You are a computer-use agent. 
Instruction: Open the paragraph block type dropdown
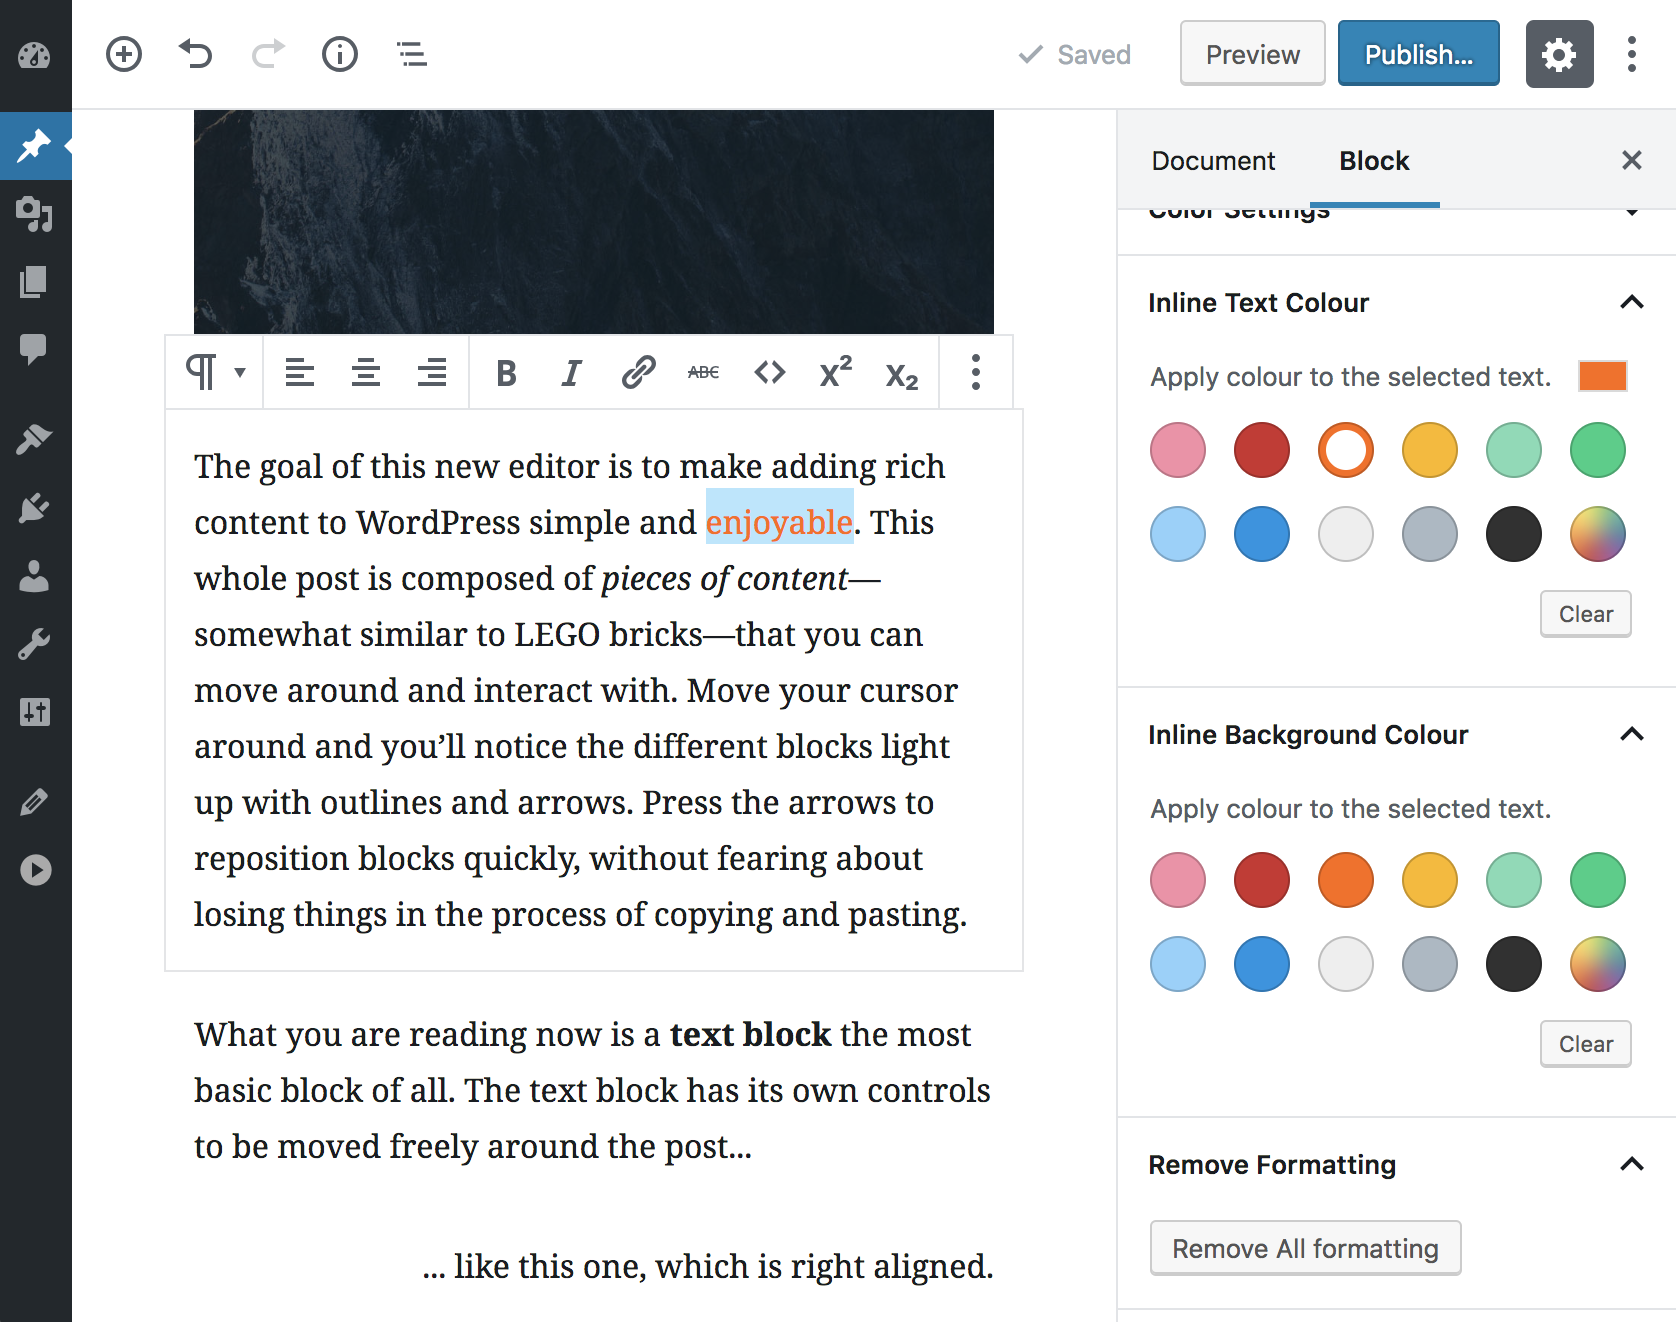(x=215, y=373)
